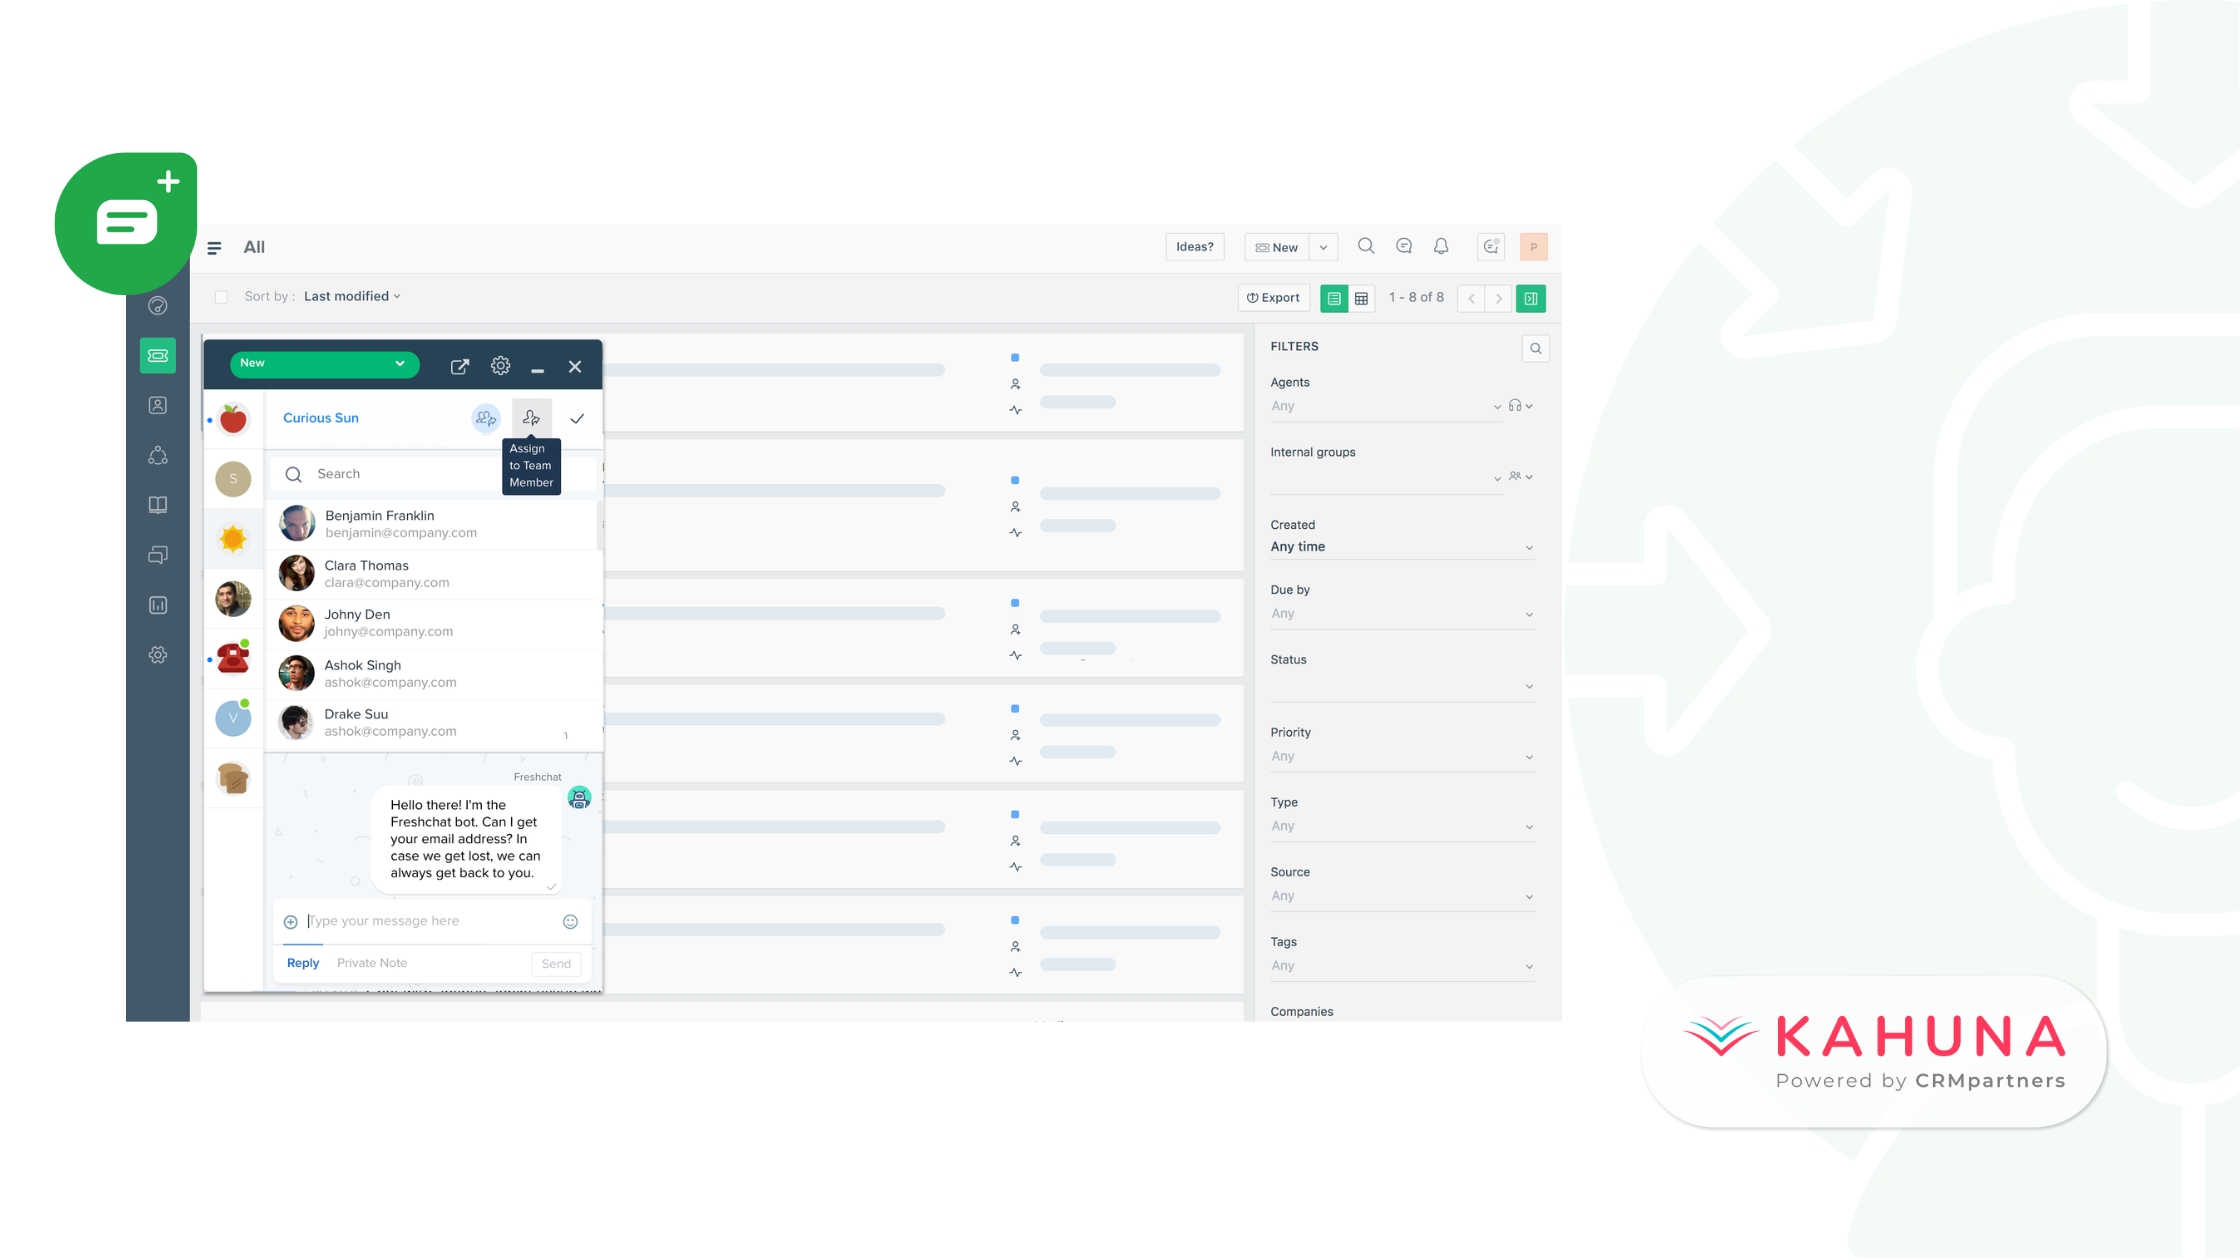Select the Freshchat bot avatar icon
Screen dimensions: 2240x1260
[578, 797]
